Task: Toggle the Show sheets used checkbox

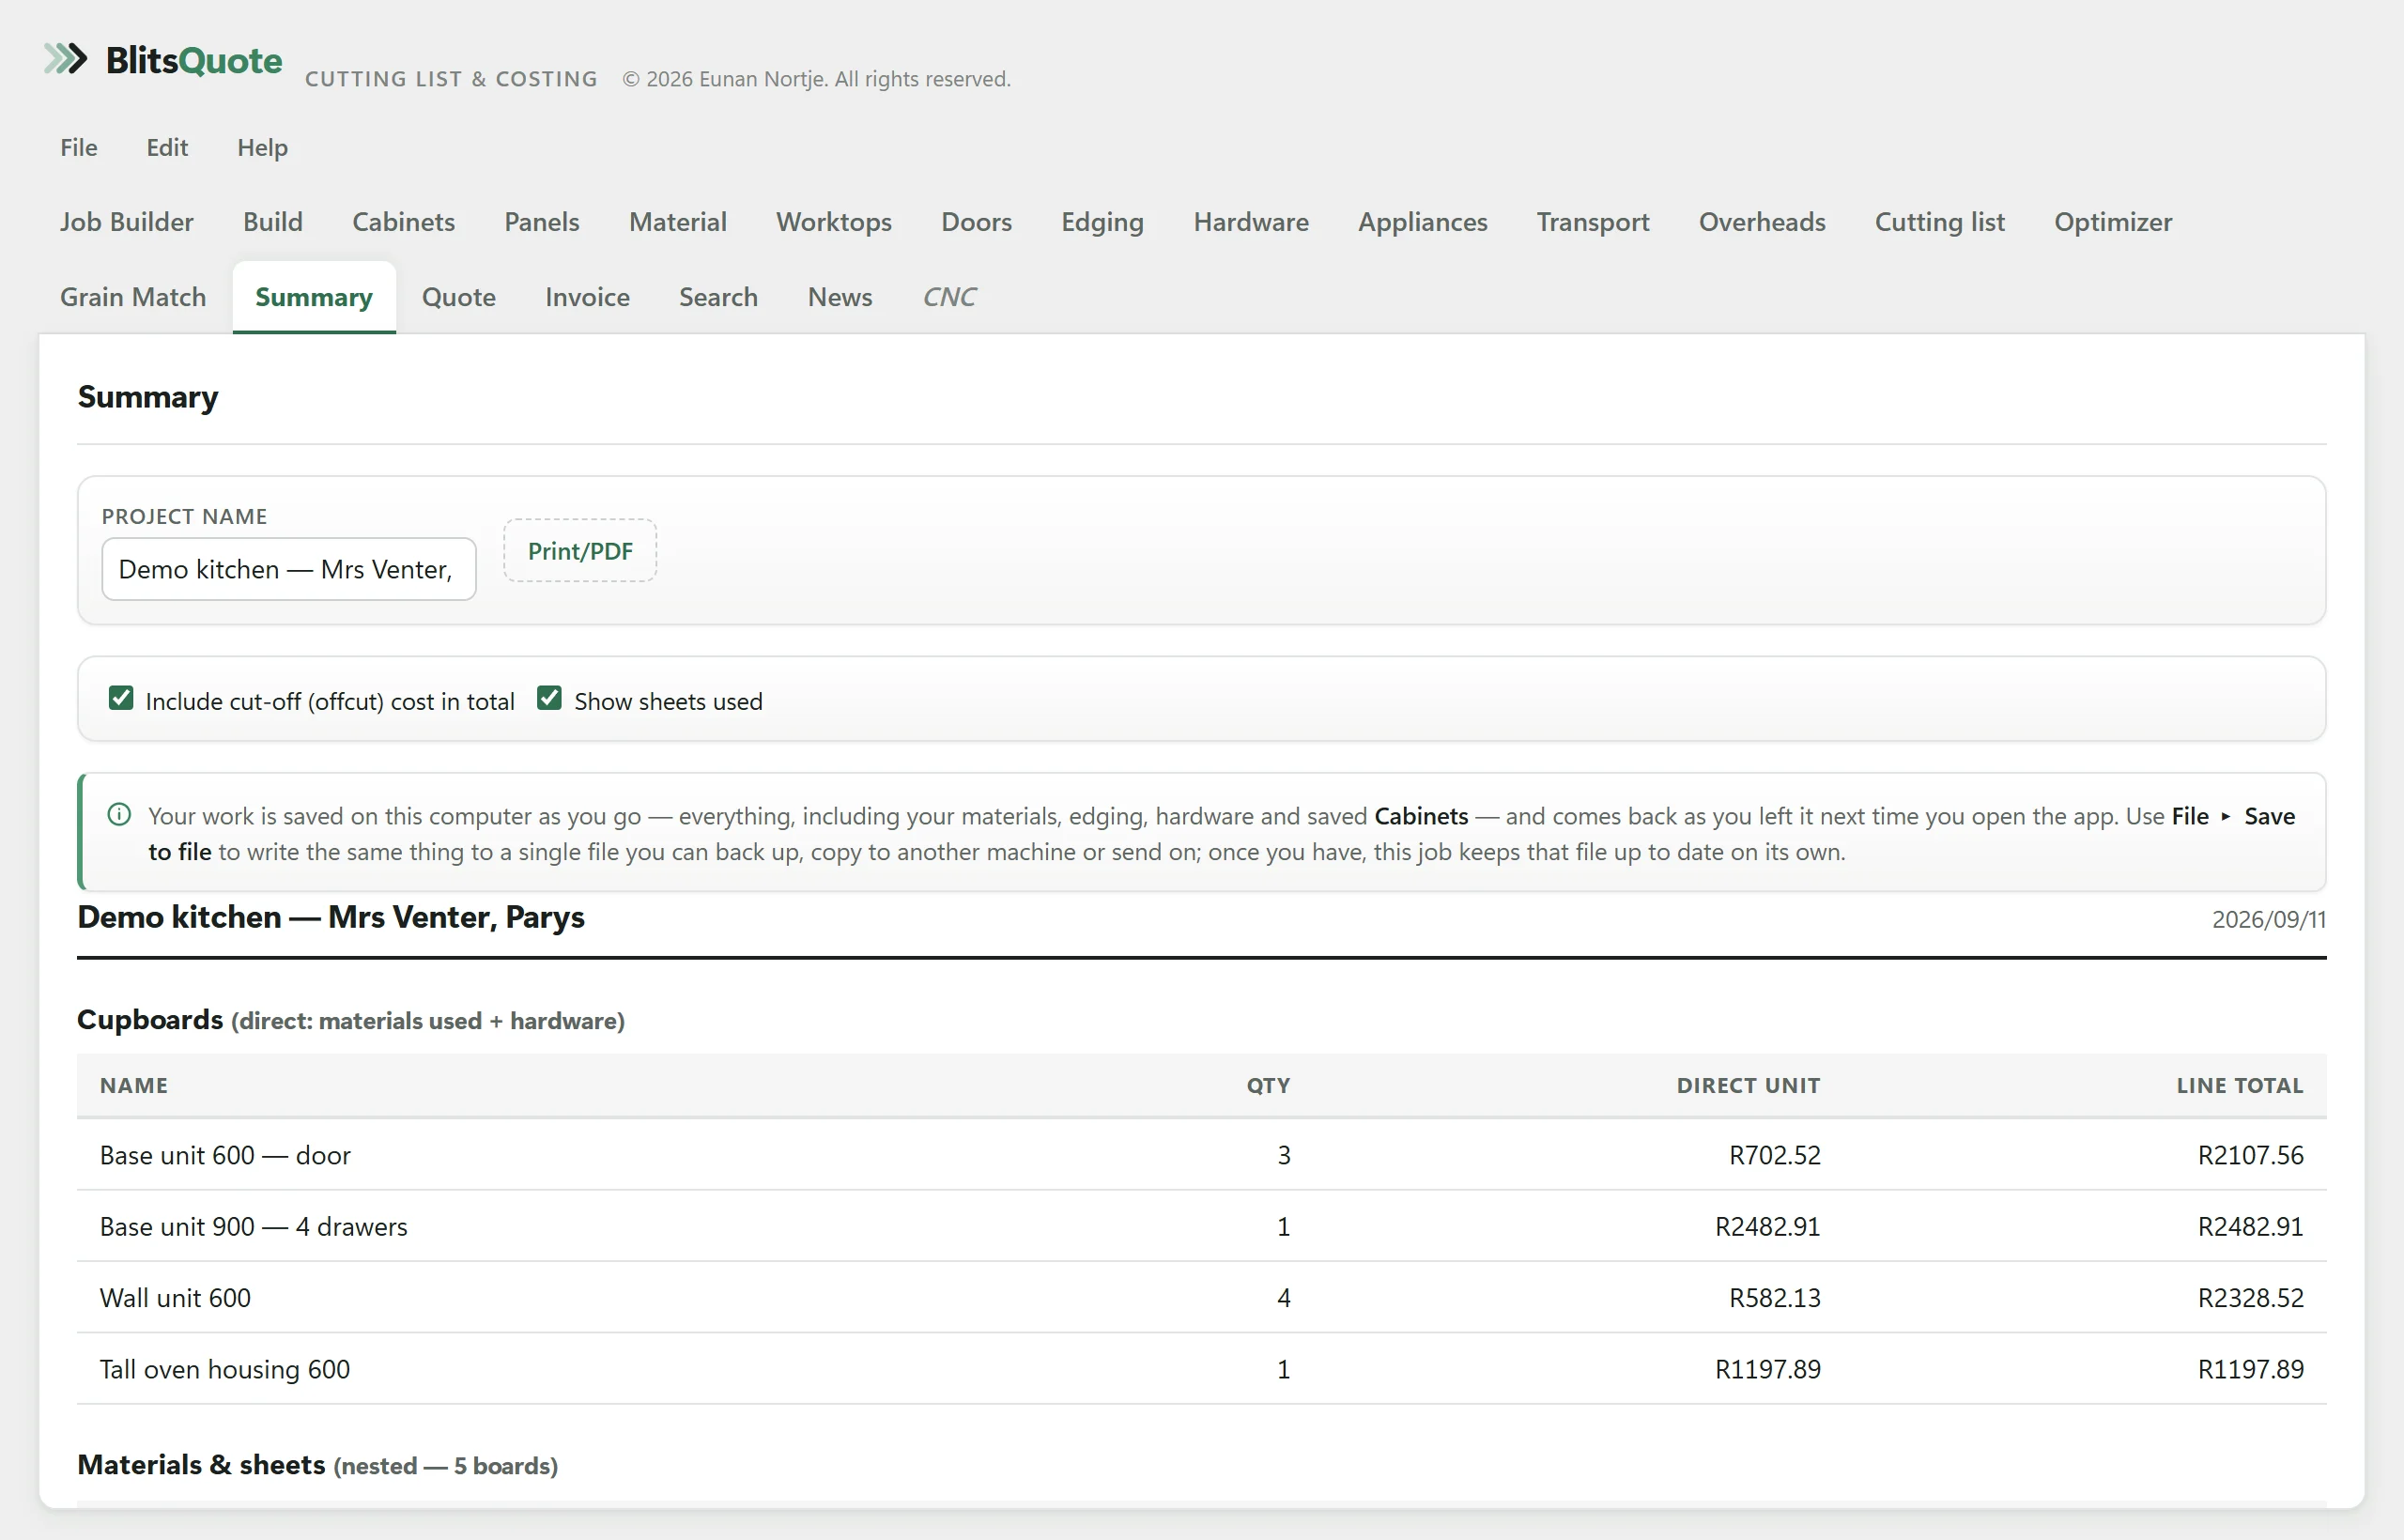Action: 549,698
